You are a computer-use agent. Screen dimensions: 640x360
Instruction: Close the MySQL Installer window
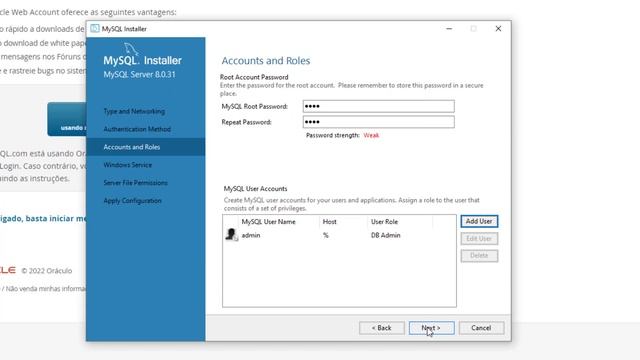coord(498,29)
